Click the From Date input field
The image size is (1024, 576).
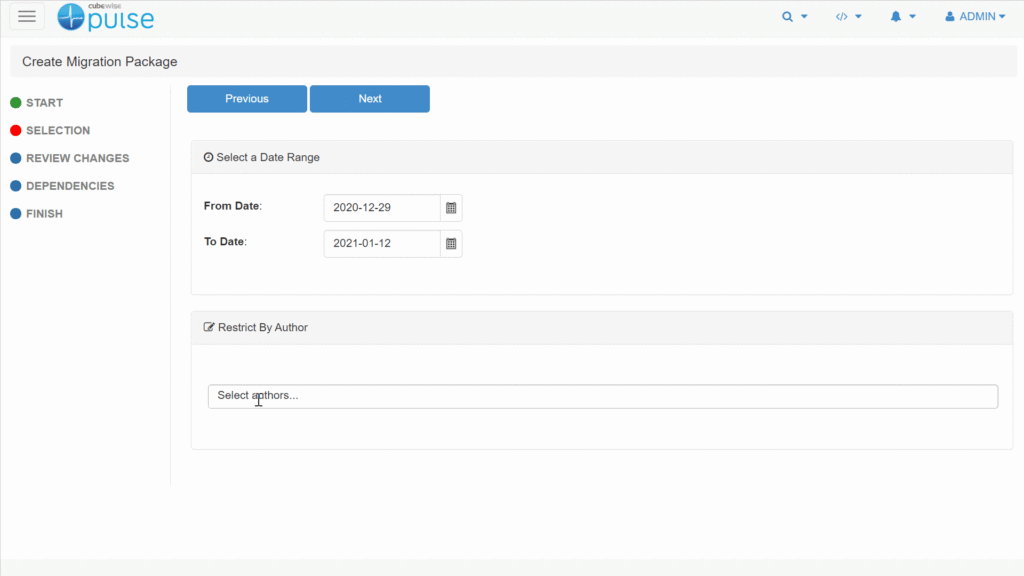382,208
